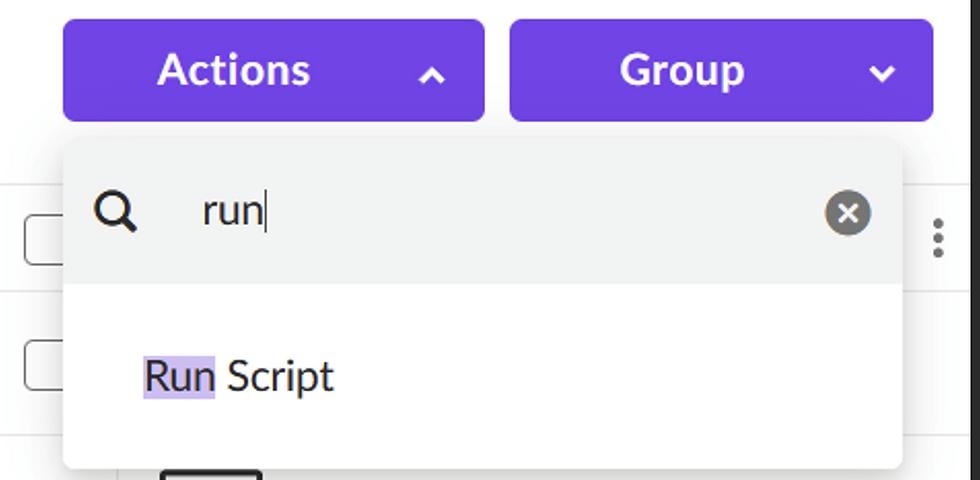Click the up chevron on the Actions button

coord(431,74)
